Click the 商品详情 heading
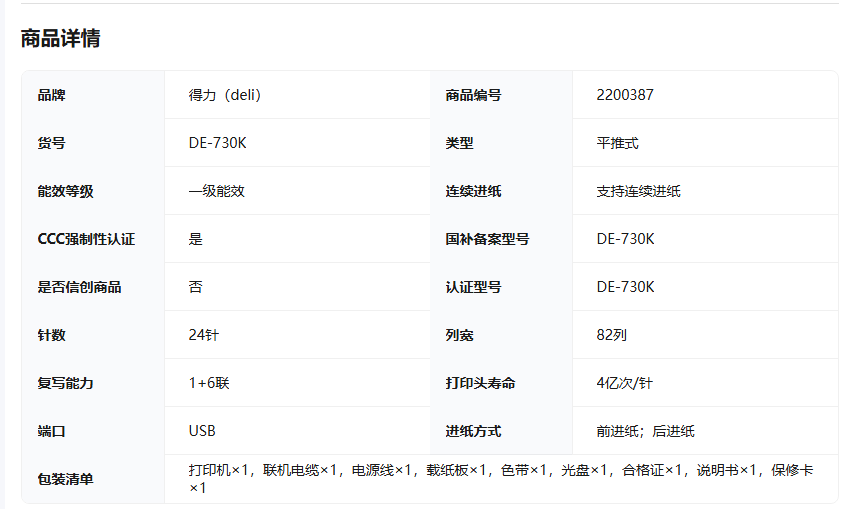 coord(61,38)
